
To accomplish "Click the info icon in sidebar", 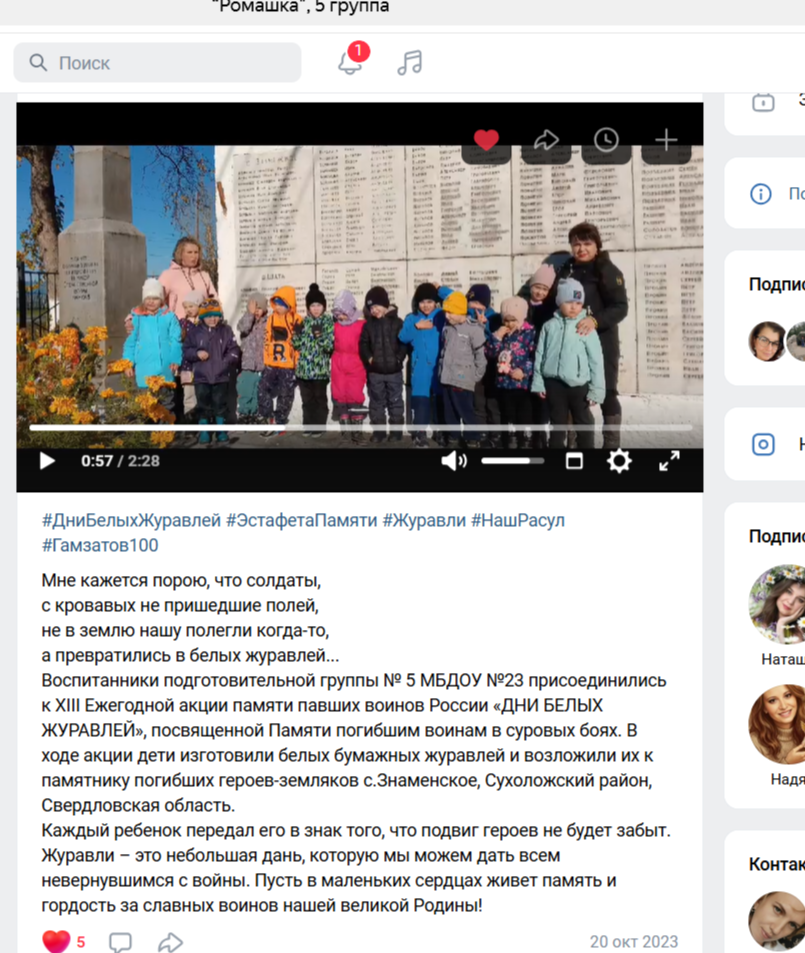I will 761,194.
